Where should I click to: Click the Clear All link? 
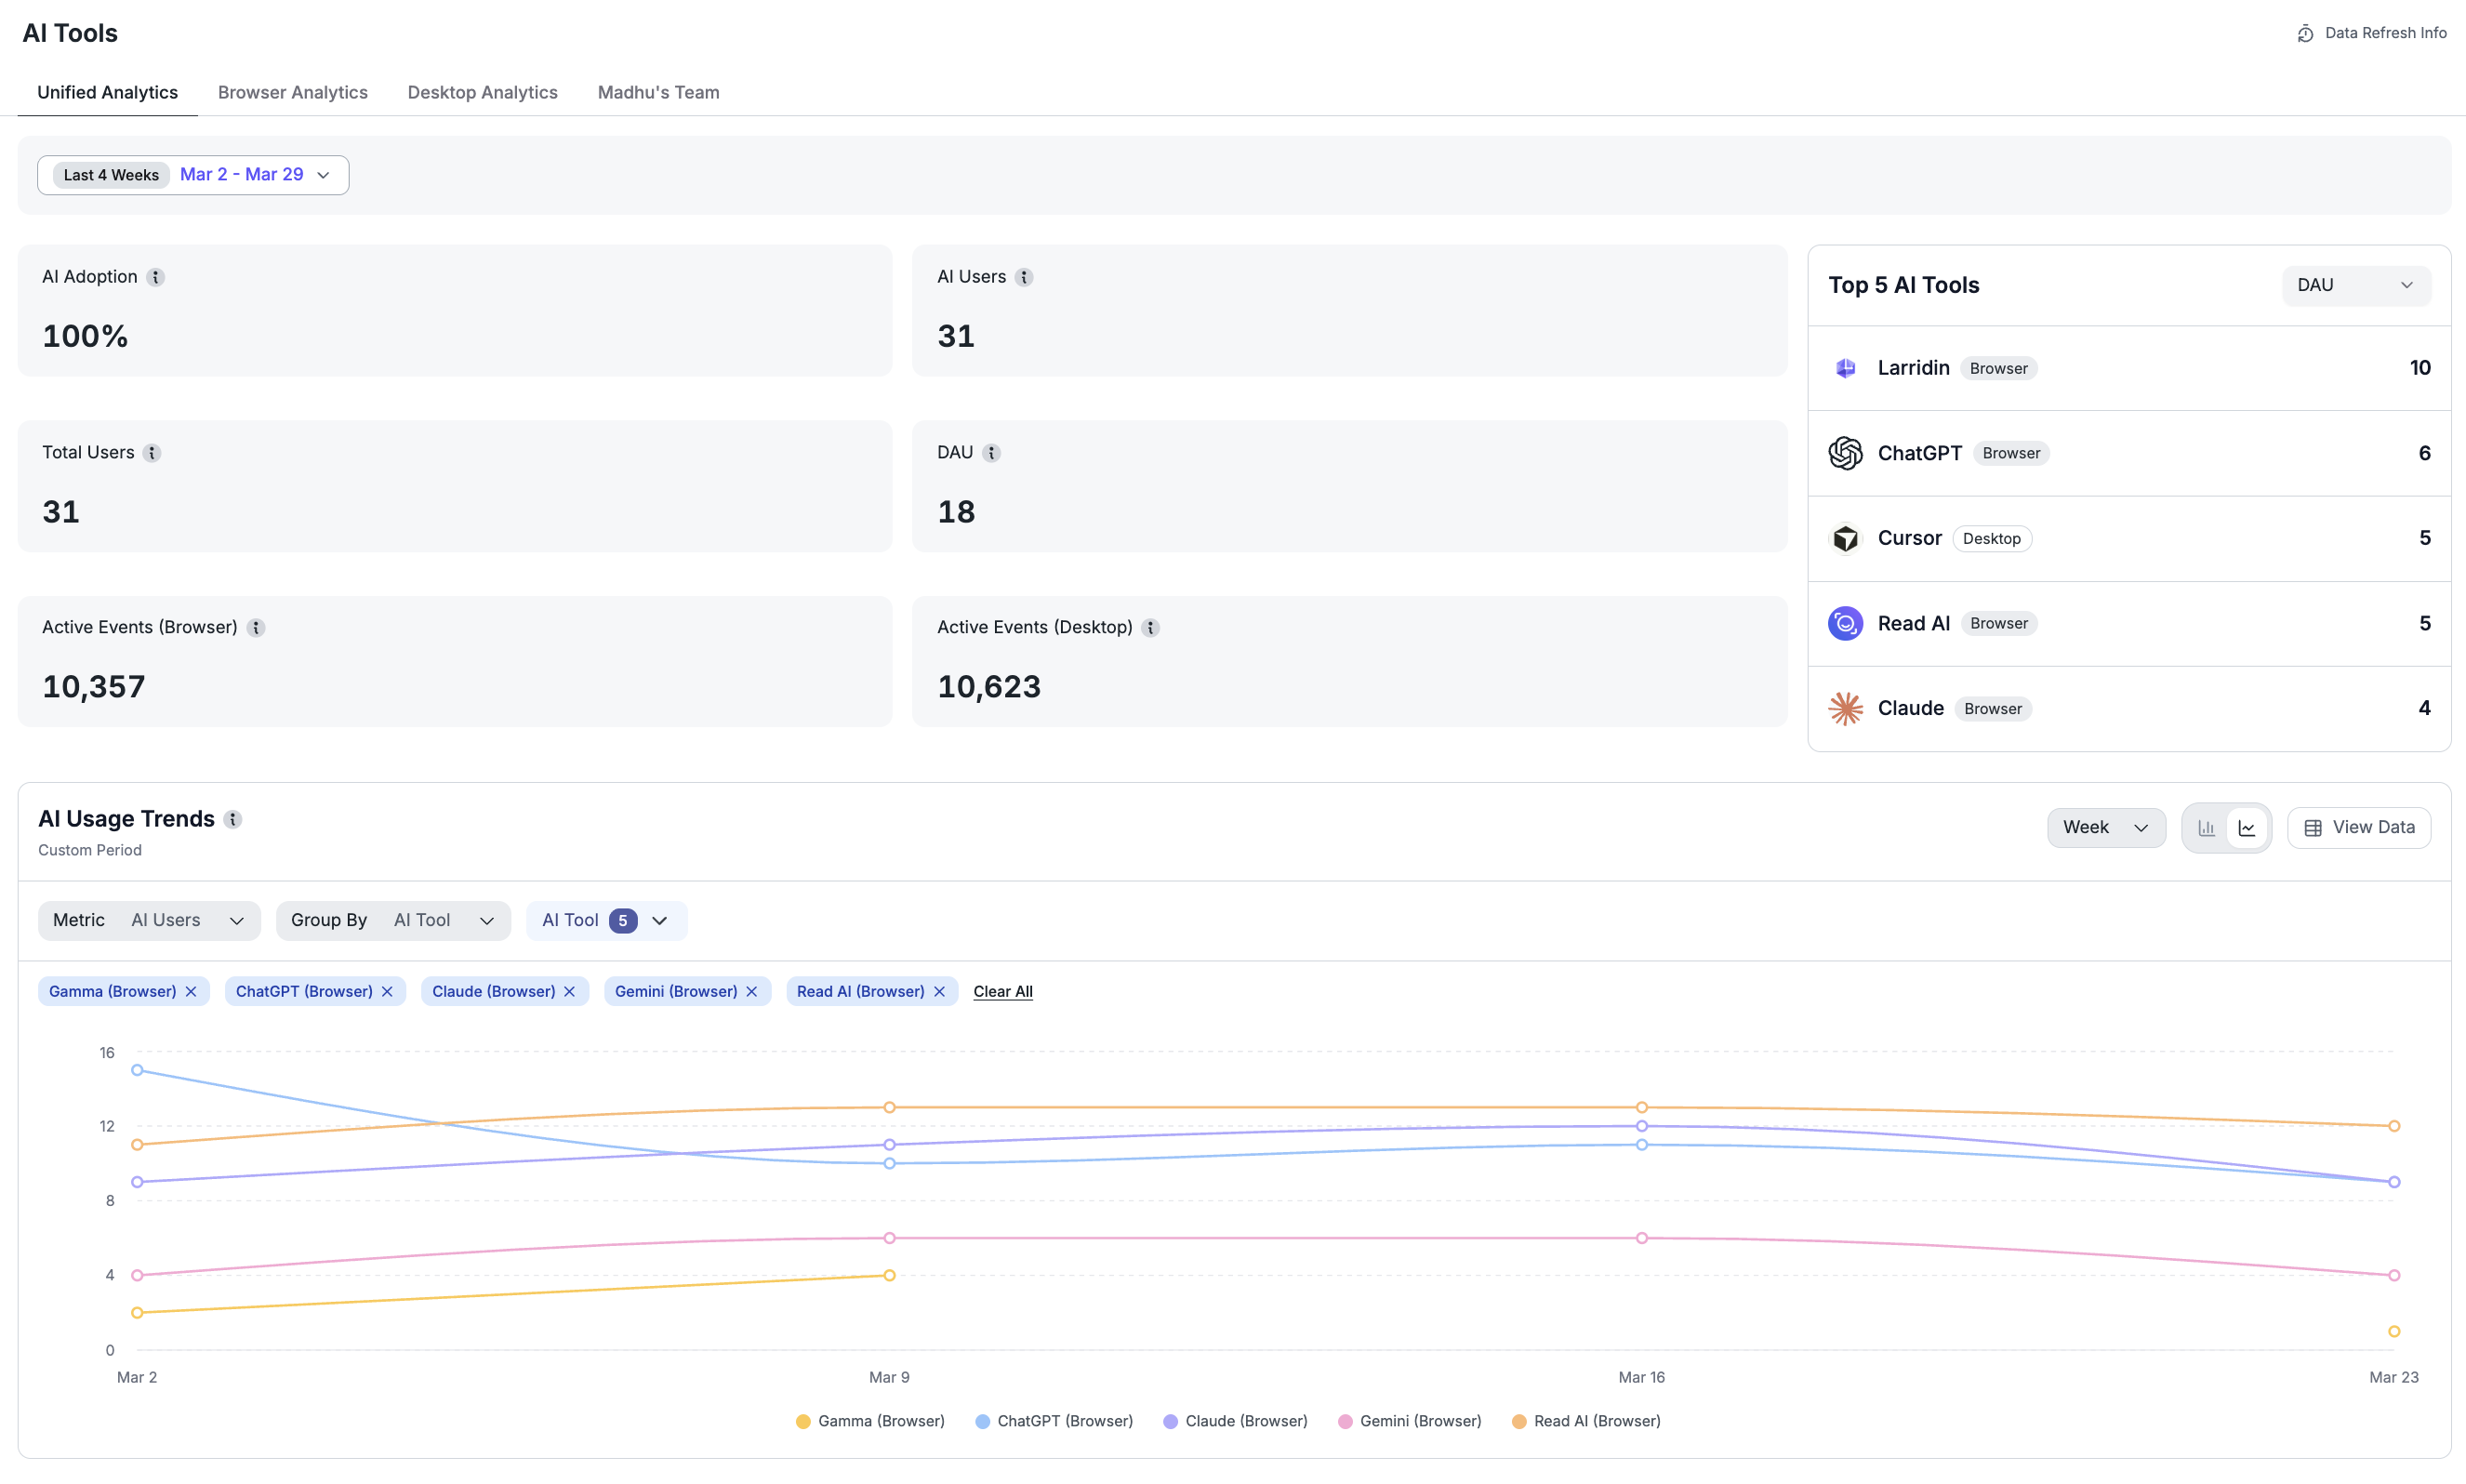(x=1002, y=991)
